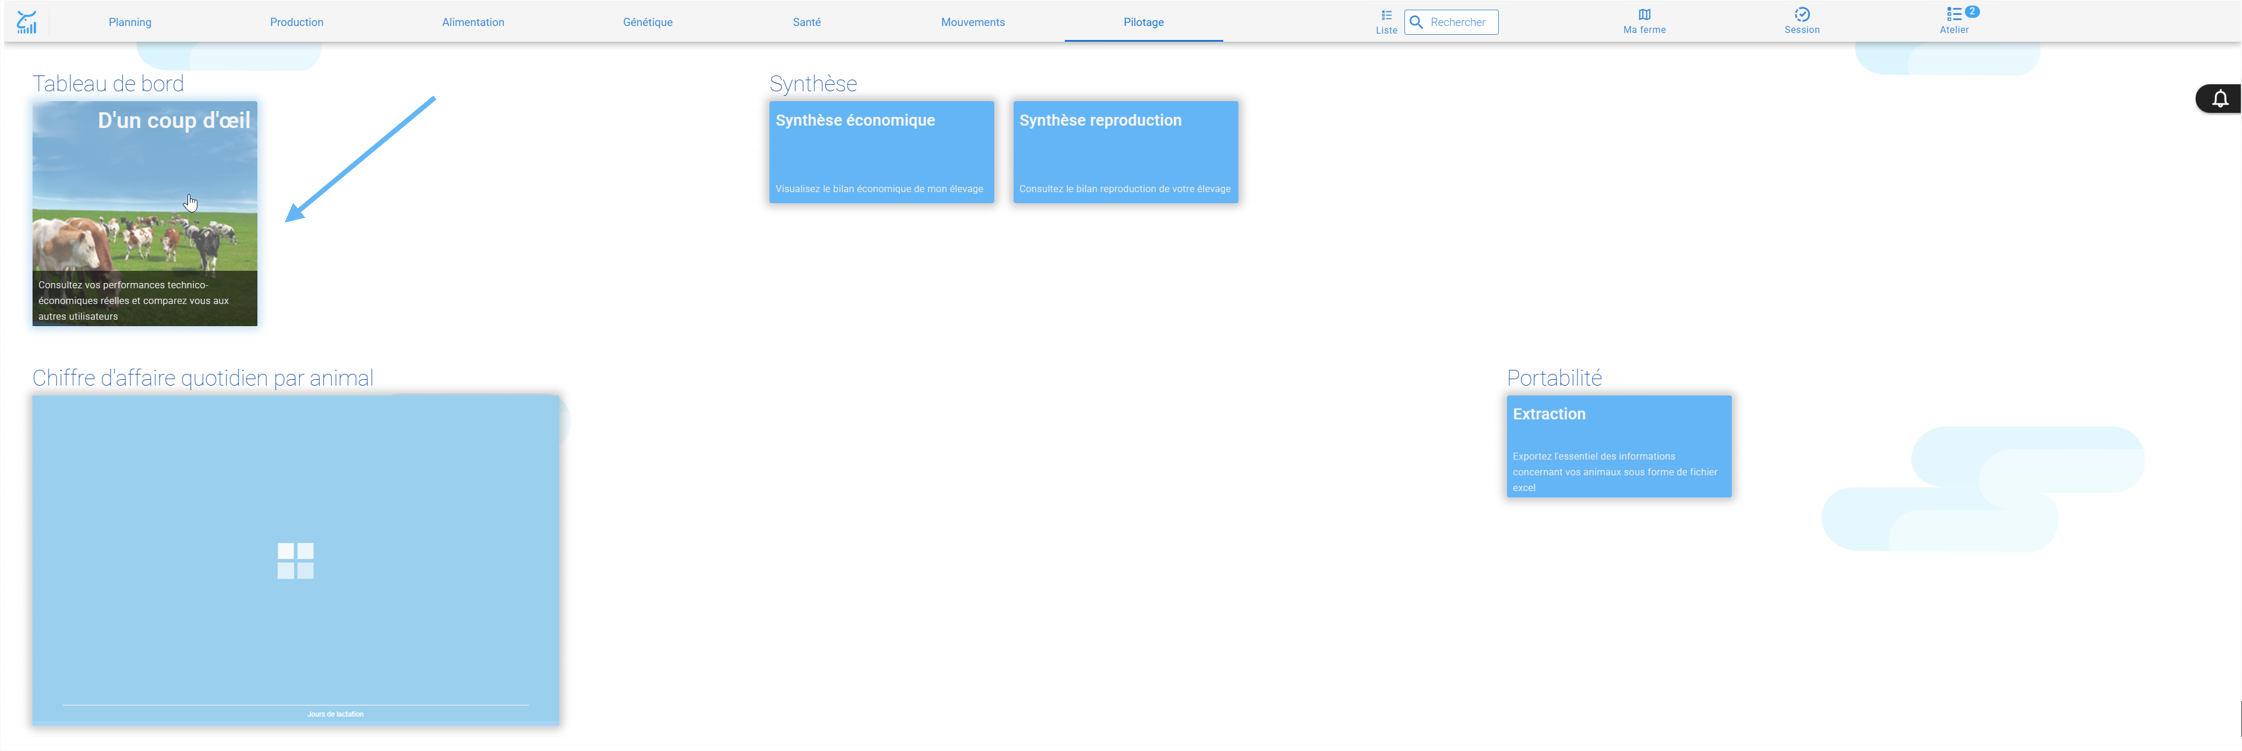Click the notification bell icon
Screen dimensions: 2242x751
pyautogui.click(x=2220, y=99)
